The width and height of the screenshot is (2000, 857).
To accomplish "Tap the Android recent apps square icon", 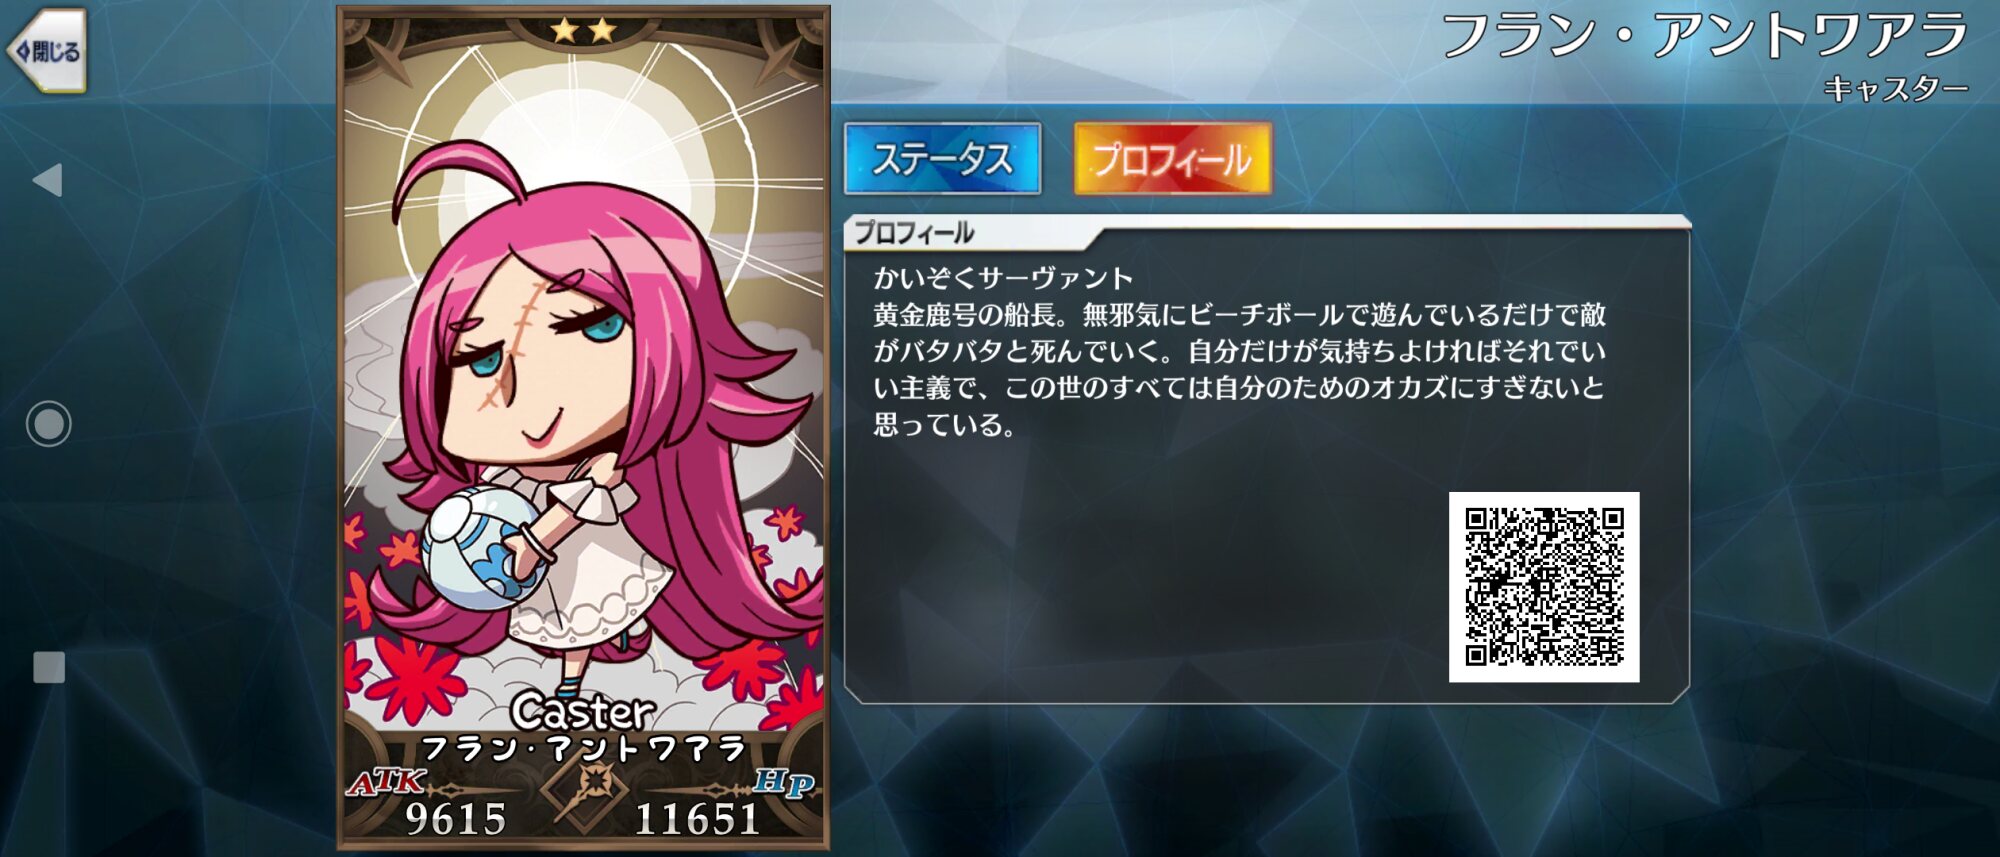I will tap(49, 667).
